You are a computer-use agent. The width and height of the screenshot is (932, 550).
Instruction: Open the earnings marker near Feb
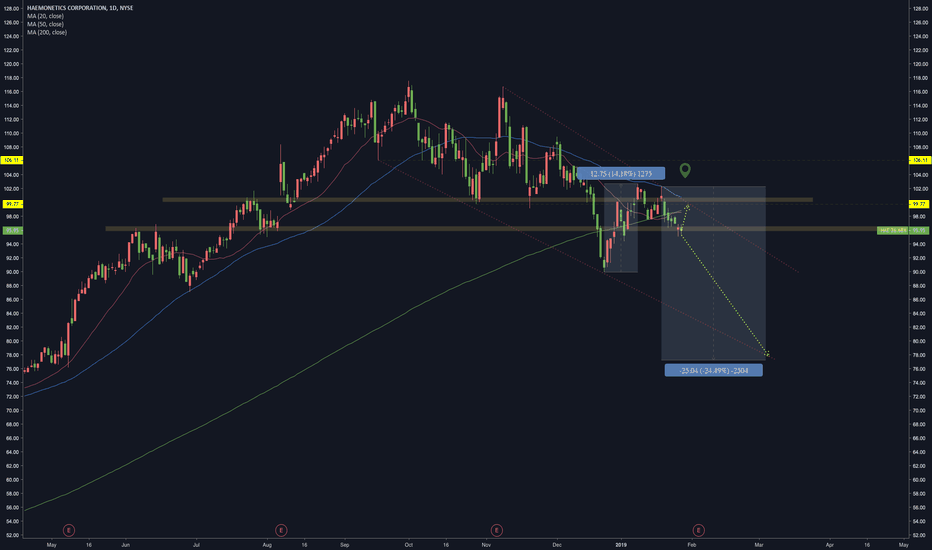[698, 530]
